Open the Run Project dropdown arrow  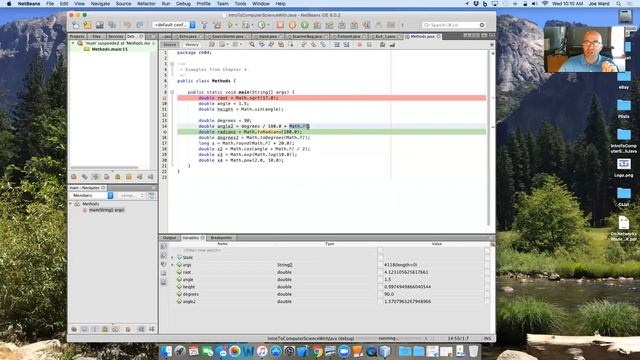[236, 25]
